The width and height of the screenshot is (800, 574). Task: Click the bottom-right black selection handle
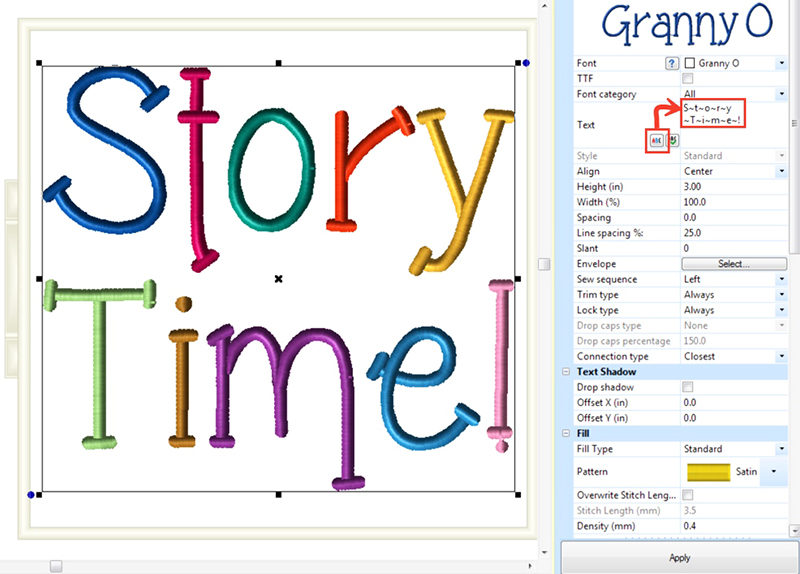click(x=516, y=495)
